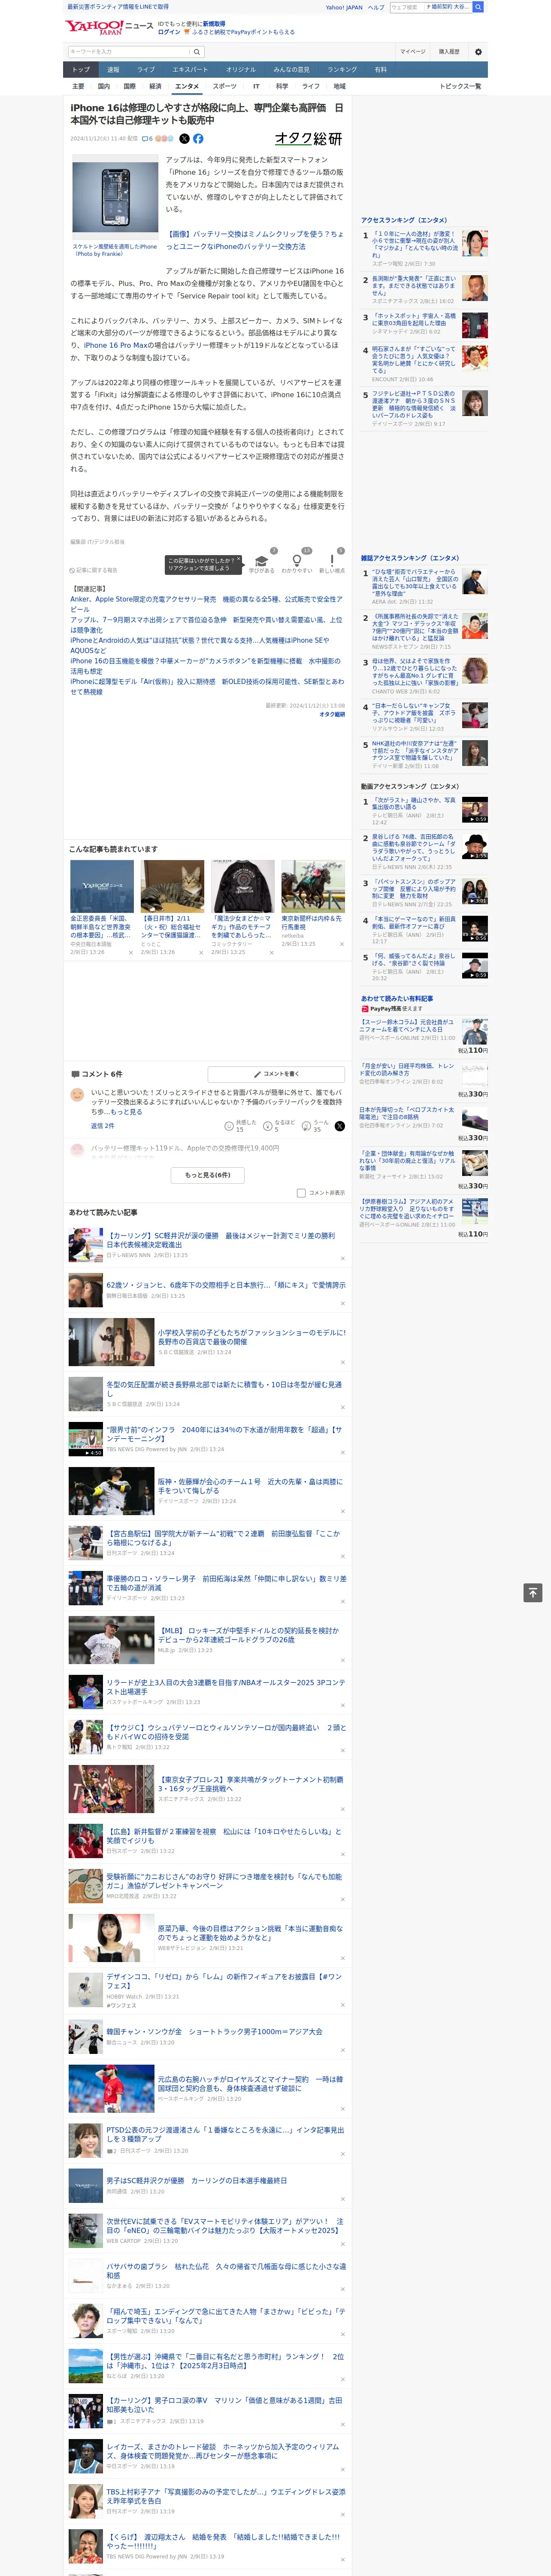Screen dimensions: 551x2576
Task: Click the コメントを書く button
Action: pyautogui.click(x=276, y=1074)
